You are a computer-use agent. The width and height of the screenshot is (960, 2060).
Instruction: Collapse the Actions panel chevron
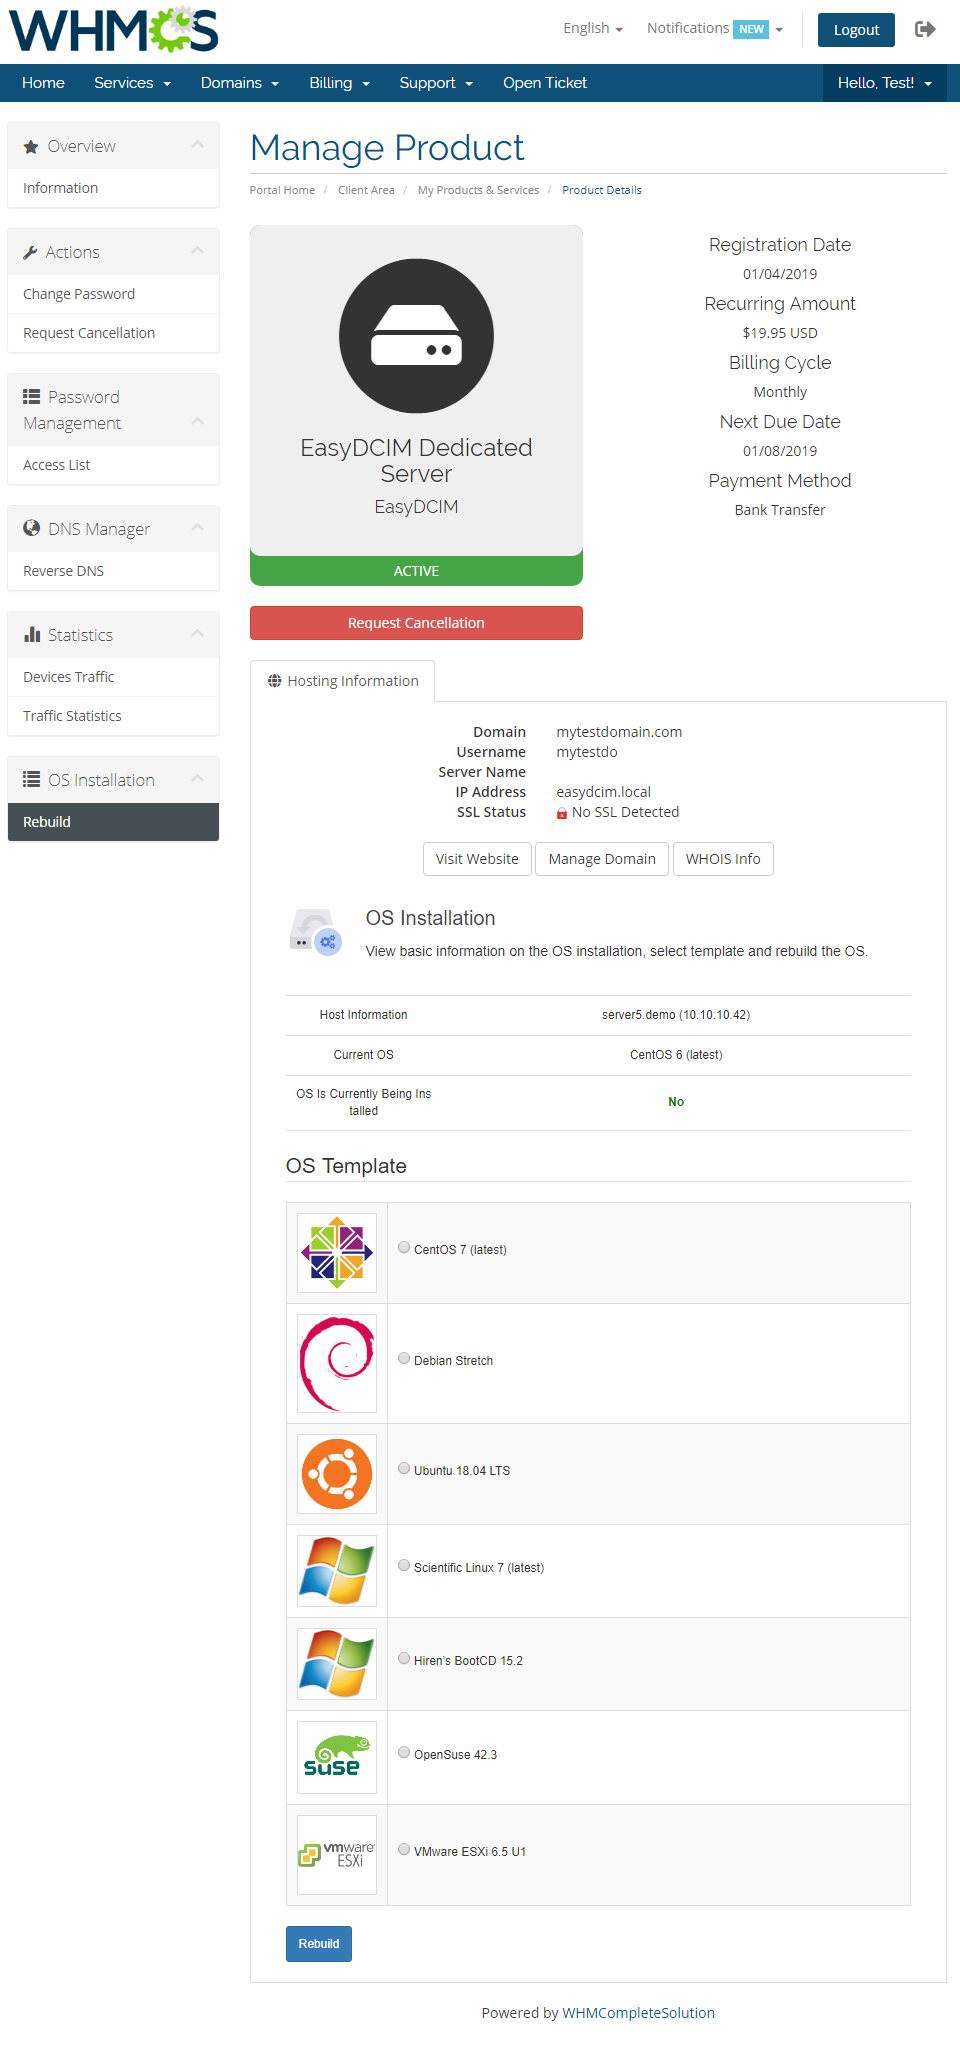point(198,252)
